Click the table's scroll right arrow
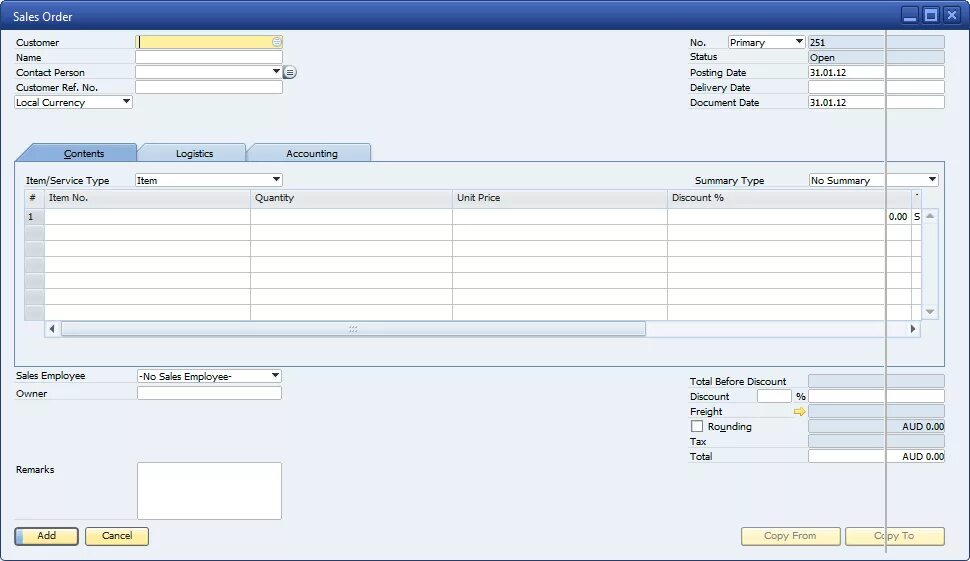 (x=912, y=329)
